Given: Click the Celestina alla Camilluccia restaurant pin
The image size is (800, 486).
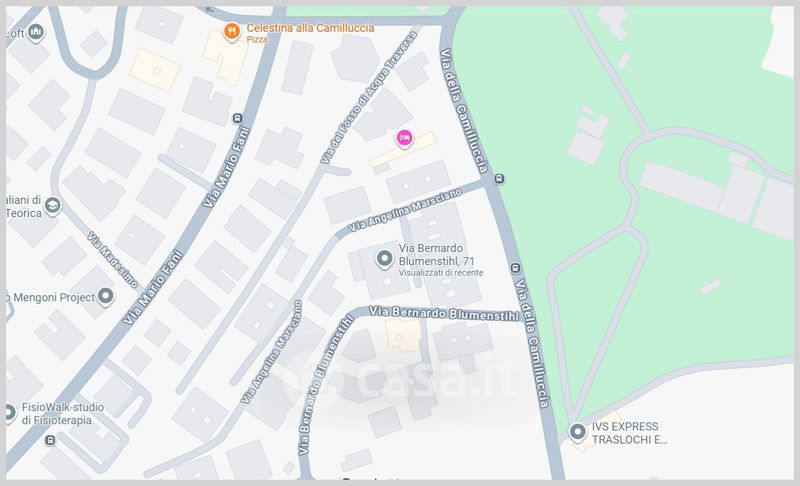Looking at the screenshot, I should tap(232, 32).
